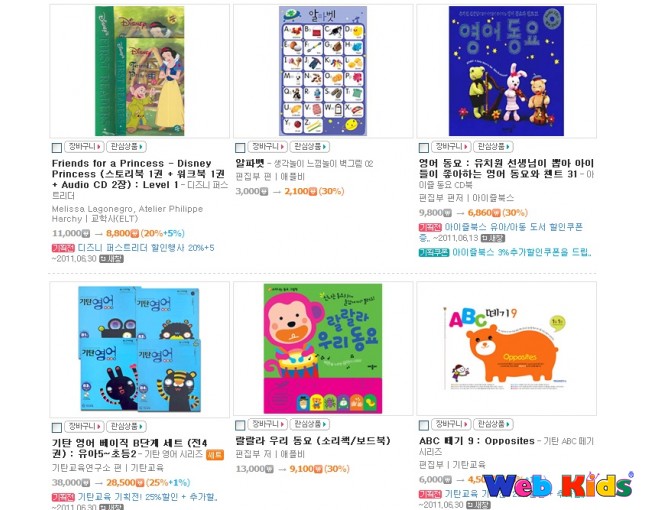
Task: Click the 새창 icon after the Disney event date
Action: 112,259
